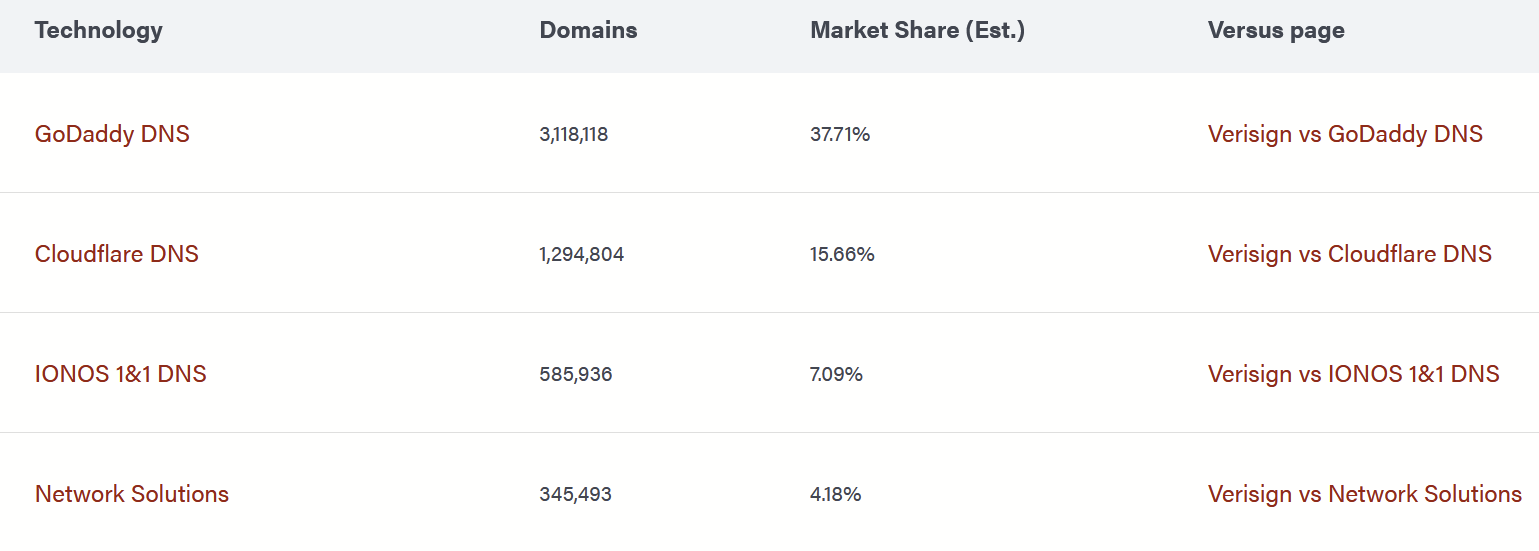Viewport: 1539px width, 551px height.
Task: Click the Market Share (Est.) column header
Action: point(917,30)
